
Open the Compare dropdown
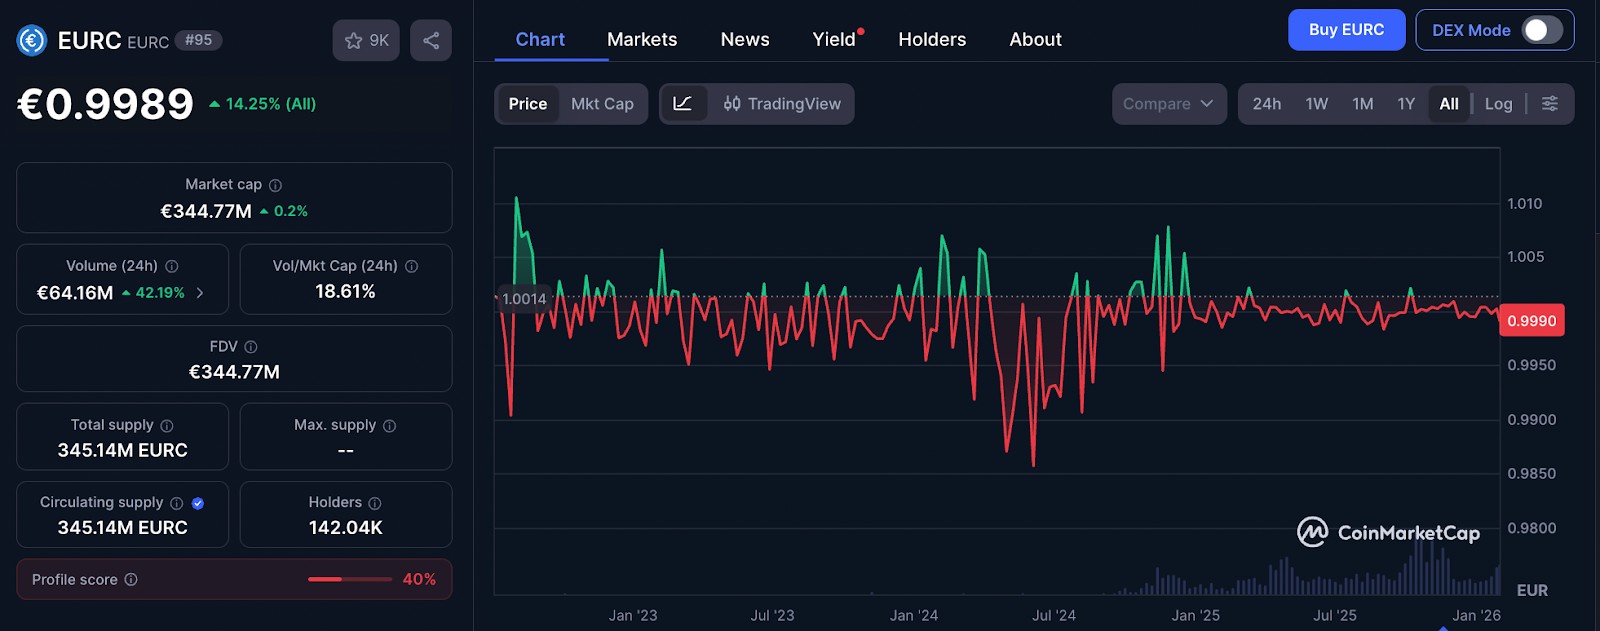pos(1169,104)
